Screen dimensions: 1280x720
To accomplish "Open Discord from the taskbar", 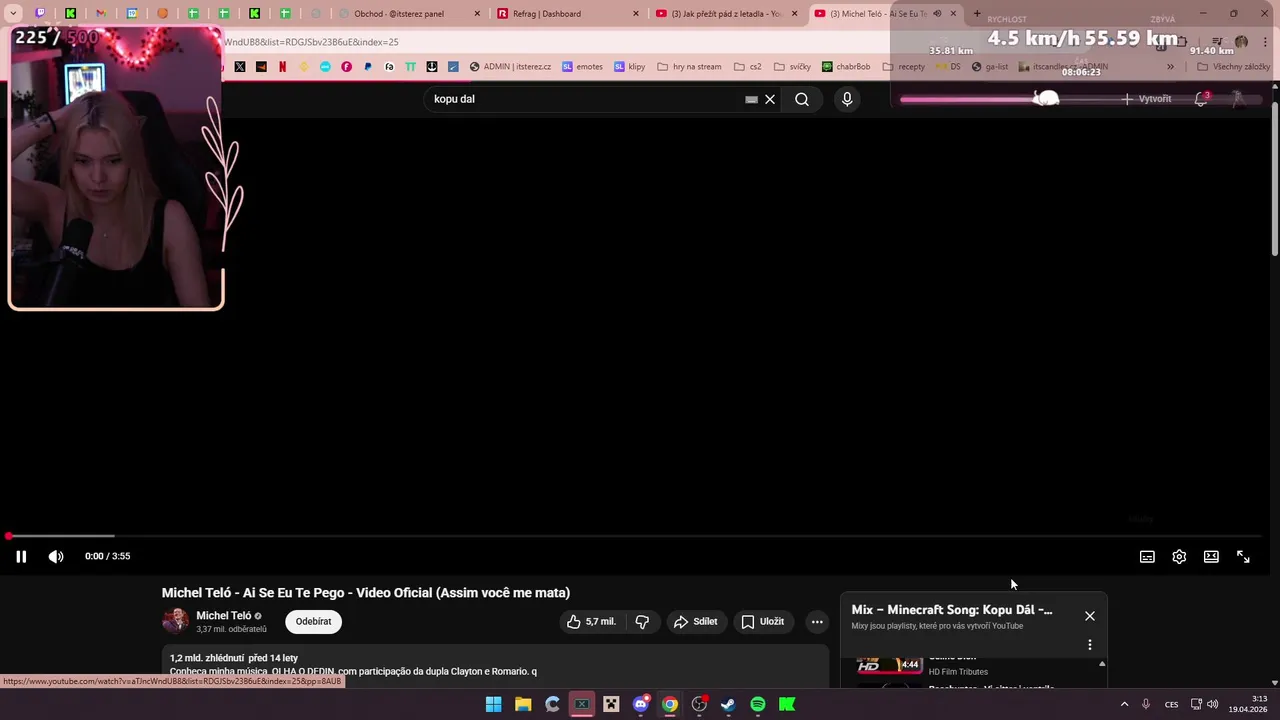I will (x=641, y=705).
